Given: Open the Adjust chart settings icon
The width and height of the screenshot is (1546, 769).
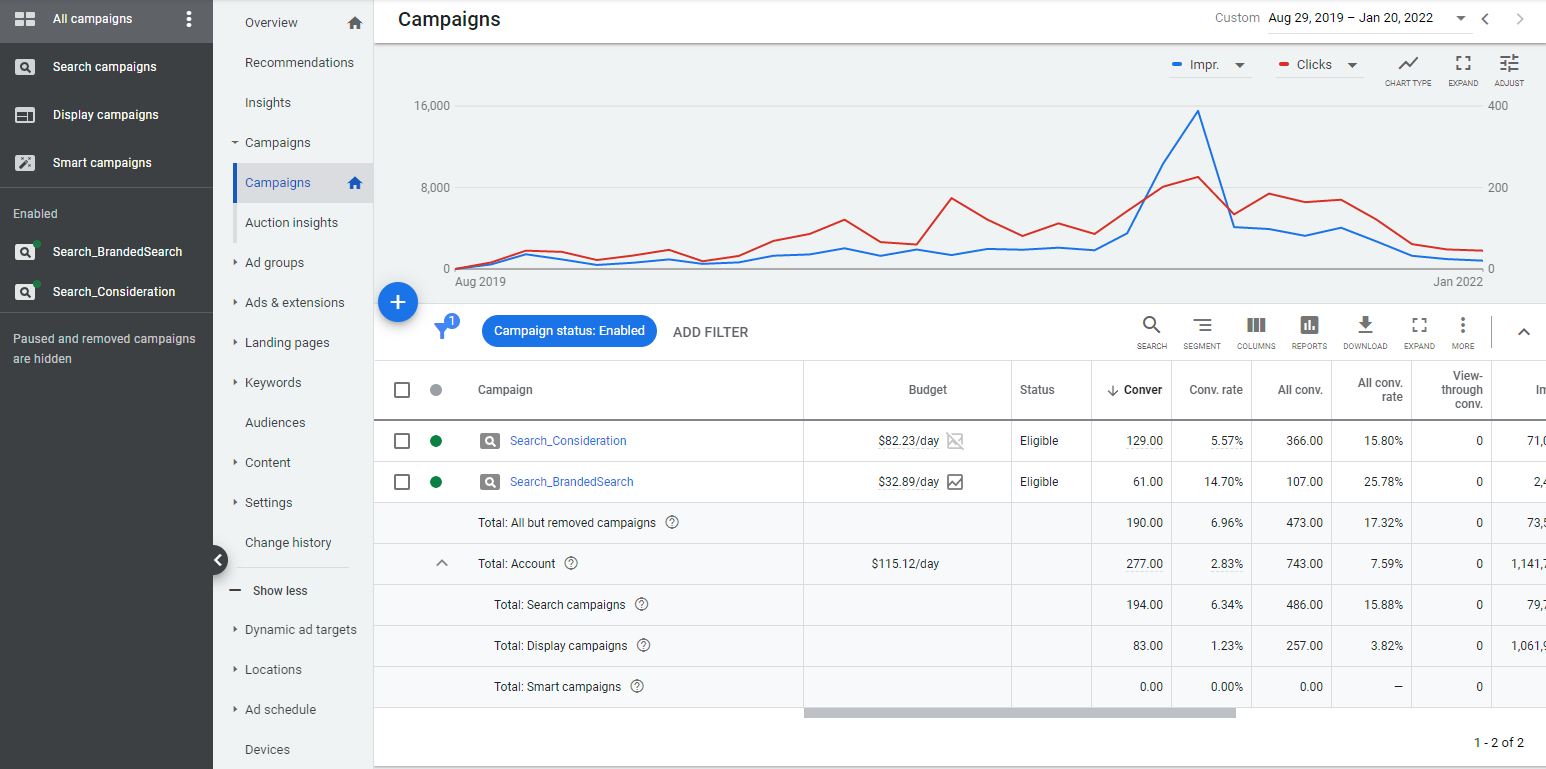Looking at the screenshot, I should (1508, 67).
